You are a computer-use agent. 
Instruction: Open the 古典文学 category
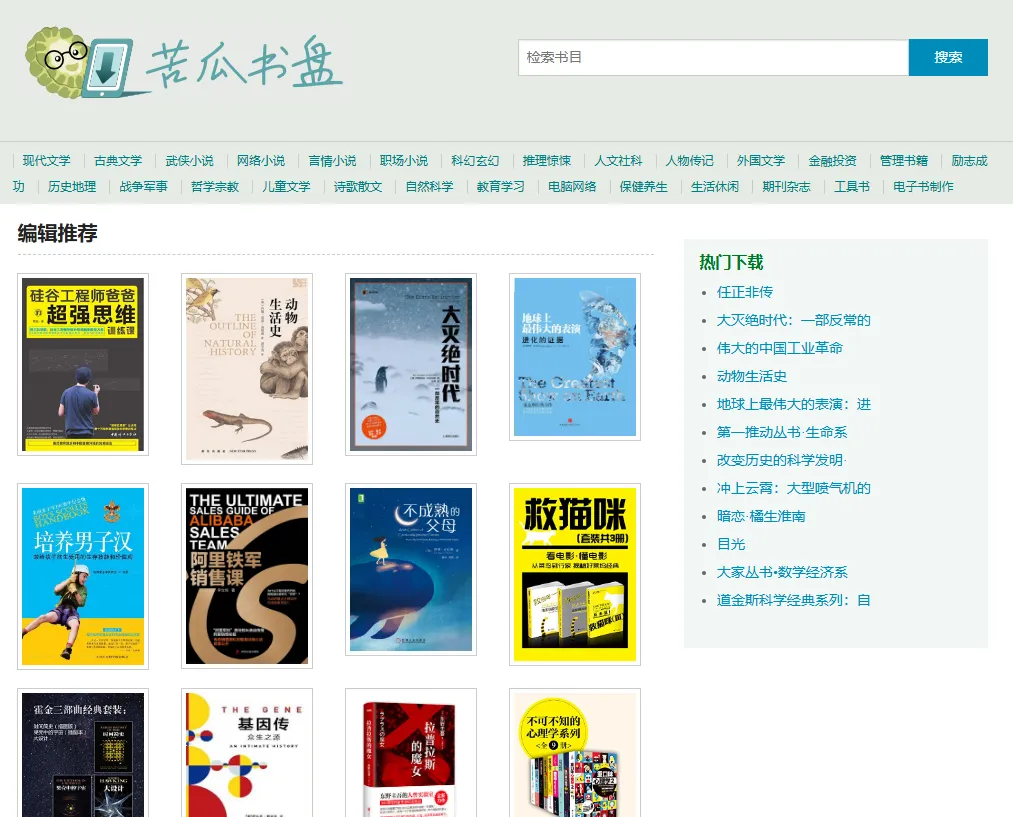pos(118,161)
